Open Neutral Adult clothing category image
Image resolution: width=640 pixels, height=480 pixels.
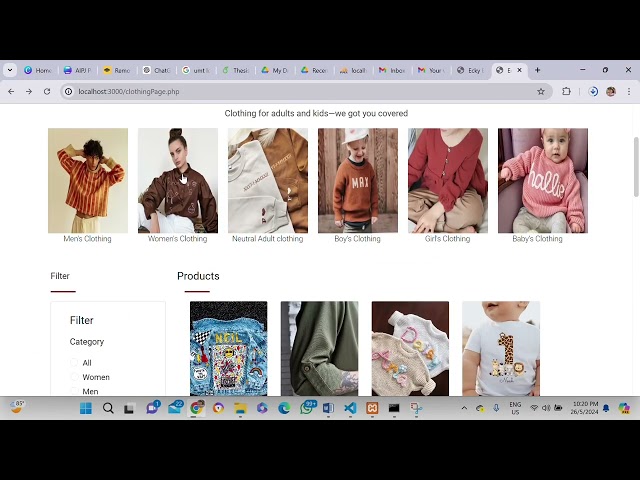click(x=268, y=180)
